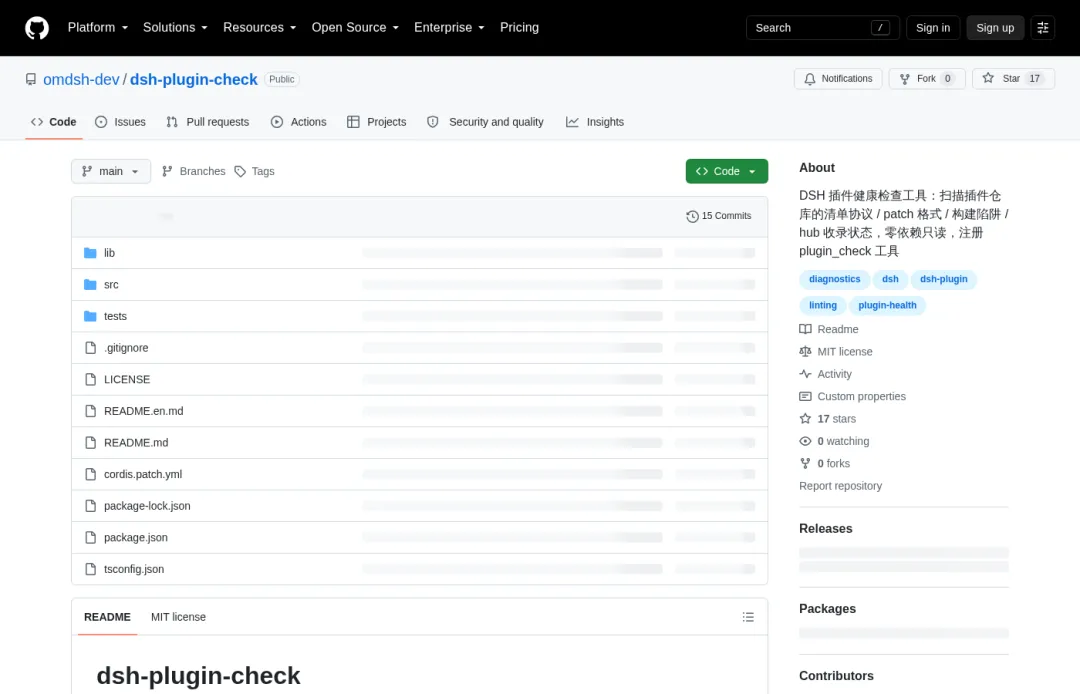Click the Sign up button
Image resolution: width=1080 pixels, height=694 pixels.
(995, 28)
